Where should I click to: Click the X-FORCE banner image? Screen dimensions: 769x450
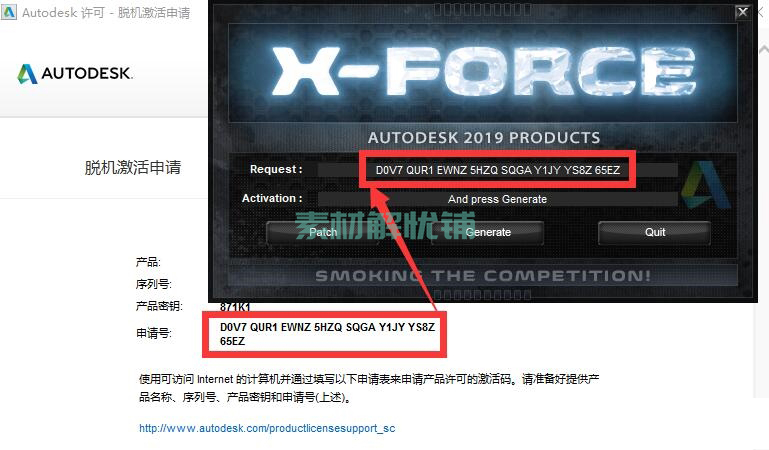[x=483, y=73]
